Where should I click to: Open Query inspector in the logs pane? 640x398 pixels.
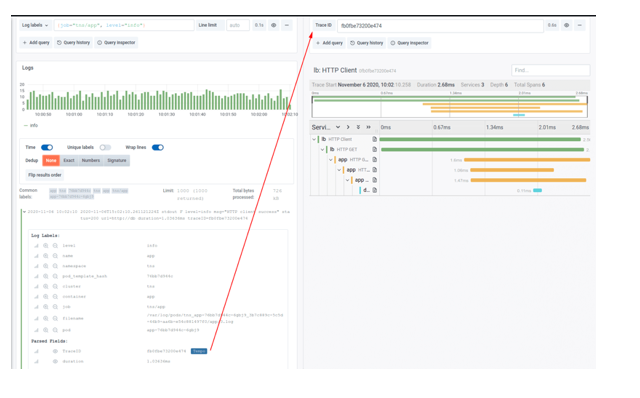click(x=116, y=42)
